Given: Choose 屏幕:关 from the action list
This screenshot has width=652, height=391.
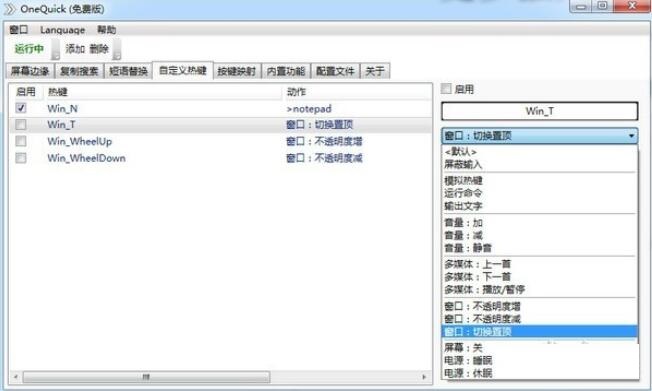Looking at the screenshot, I should [x=539, y=348].
